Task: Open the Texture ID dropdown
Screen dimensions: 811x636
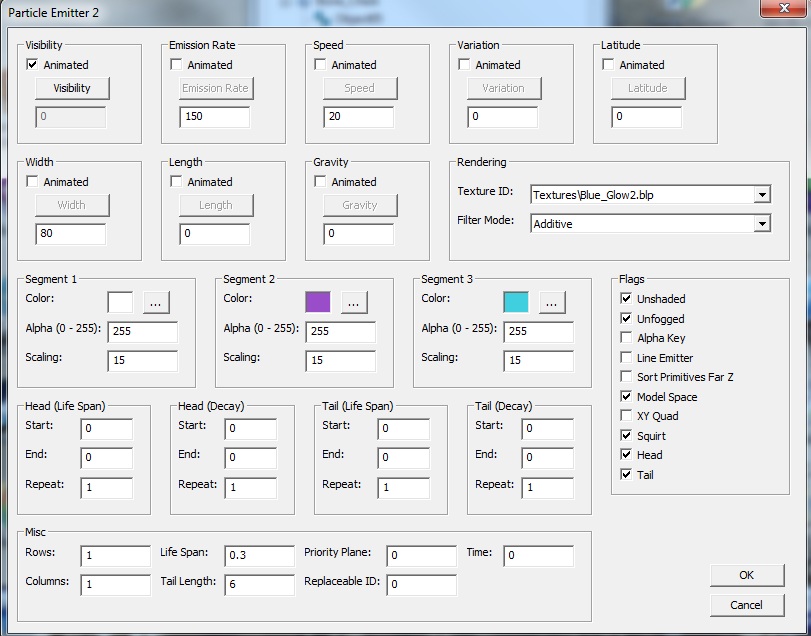Action: pyautogui.click(x=762, y=195)
